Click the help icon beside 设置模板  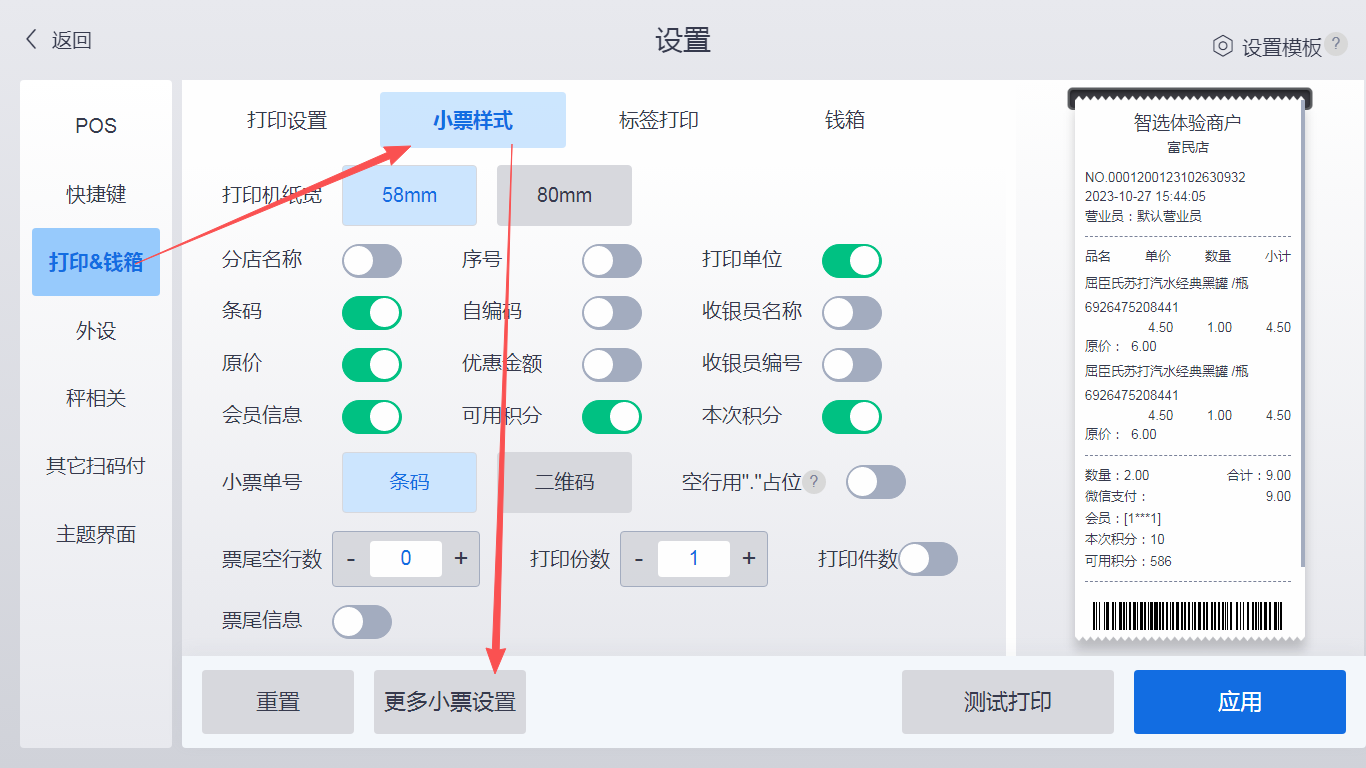(x=1336, y=44)
